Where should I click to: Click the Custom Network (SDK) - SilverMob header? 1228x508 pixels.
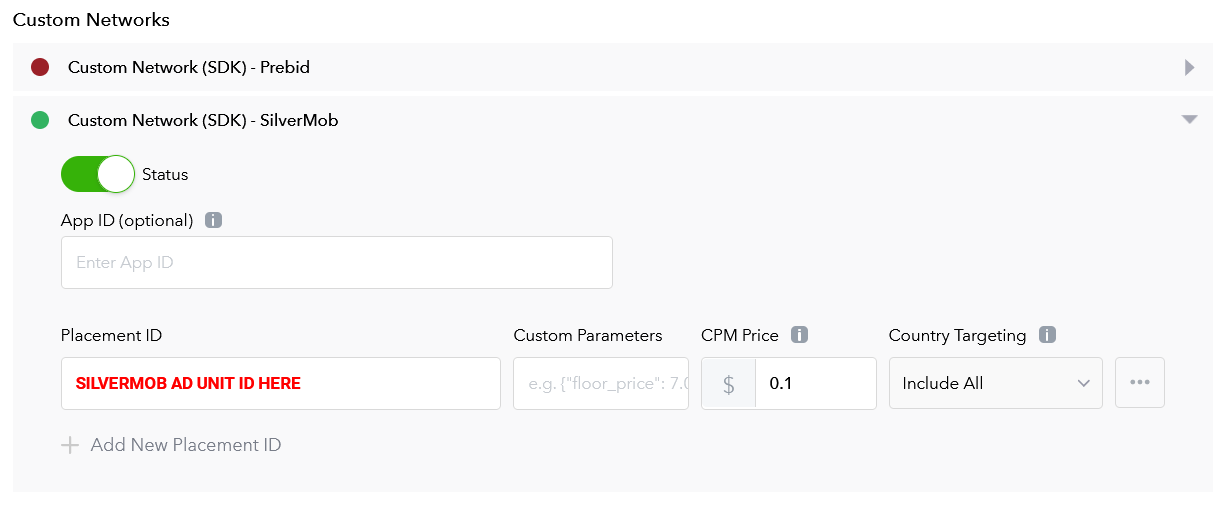[x=203, y=121]
